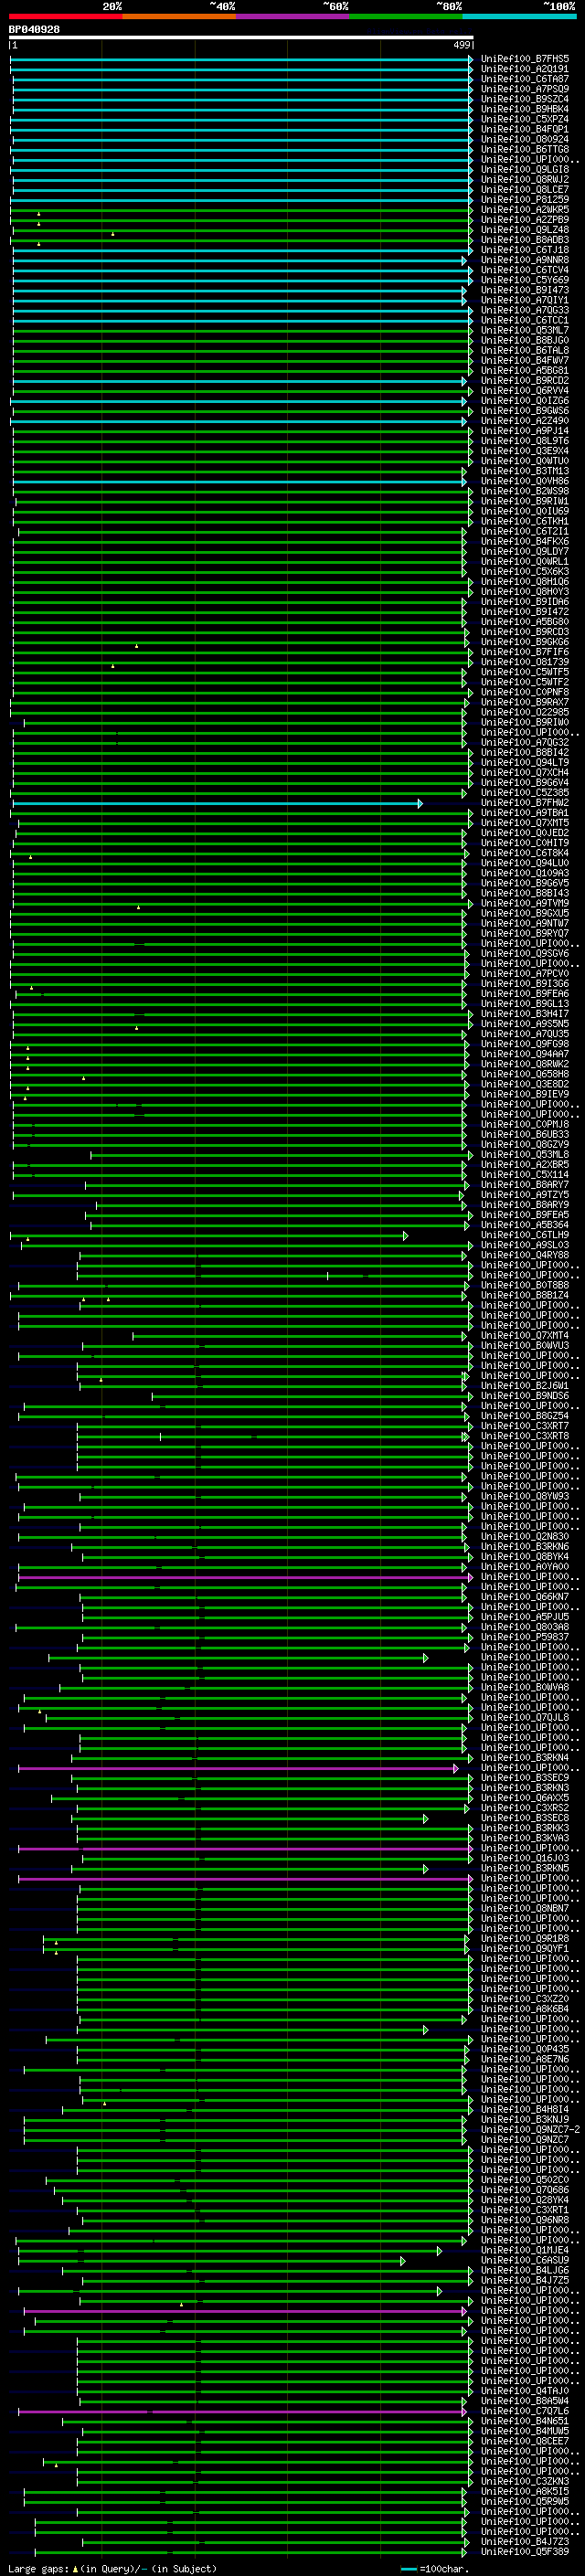Open hit UniRef100_B9SZC4
Viewport: 585px width, 2576px height.
click(525, 99)
